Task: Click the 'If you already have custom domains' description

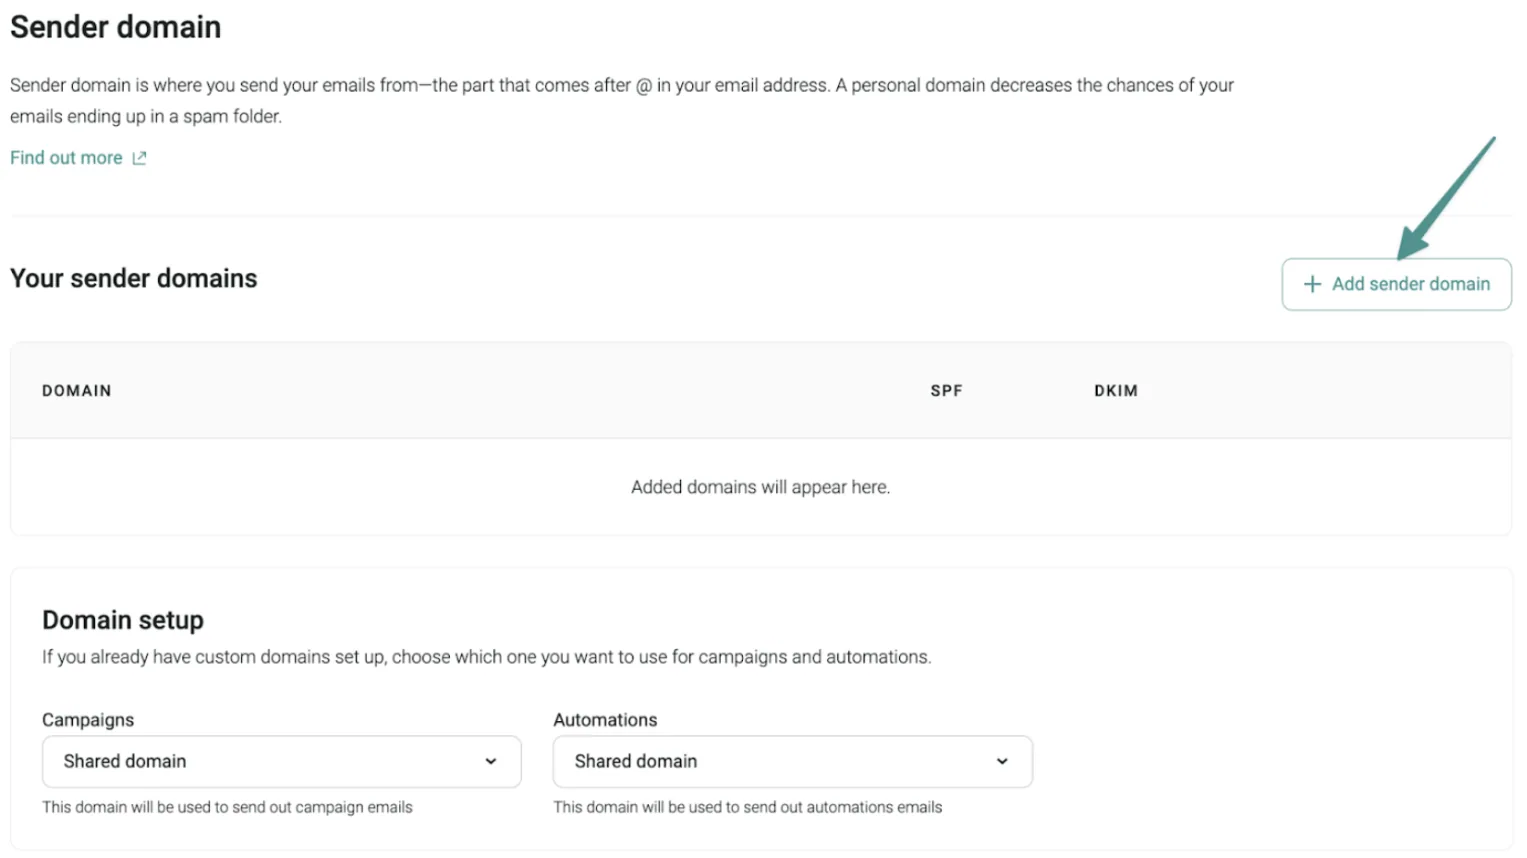Action: pos(486,657)
